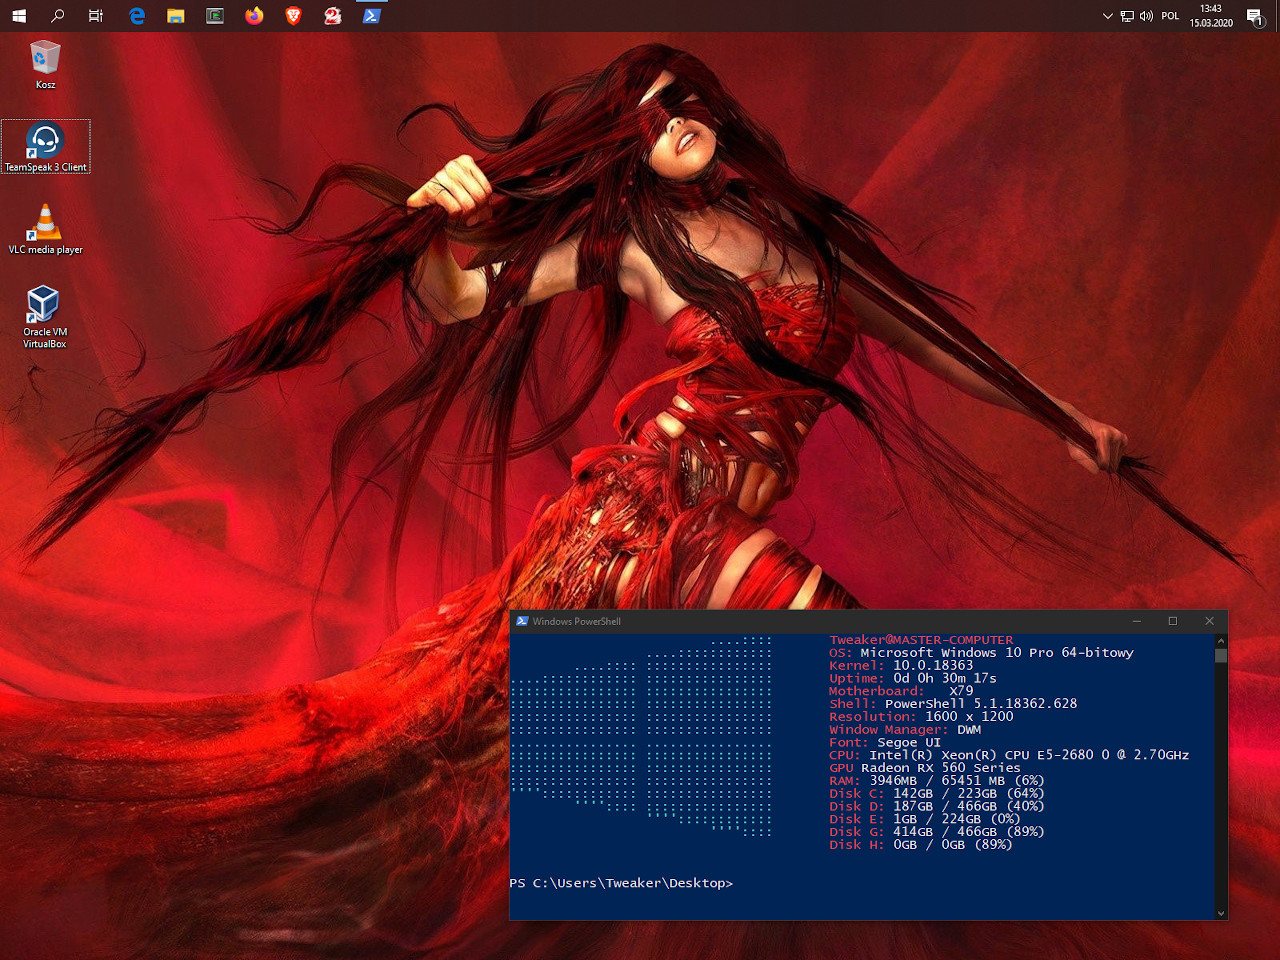
Task: Open Task View from the taskbar
Action: click(x=96, y=16)
